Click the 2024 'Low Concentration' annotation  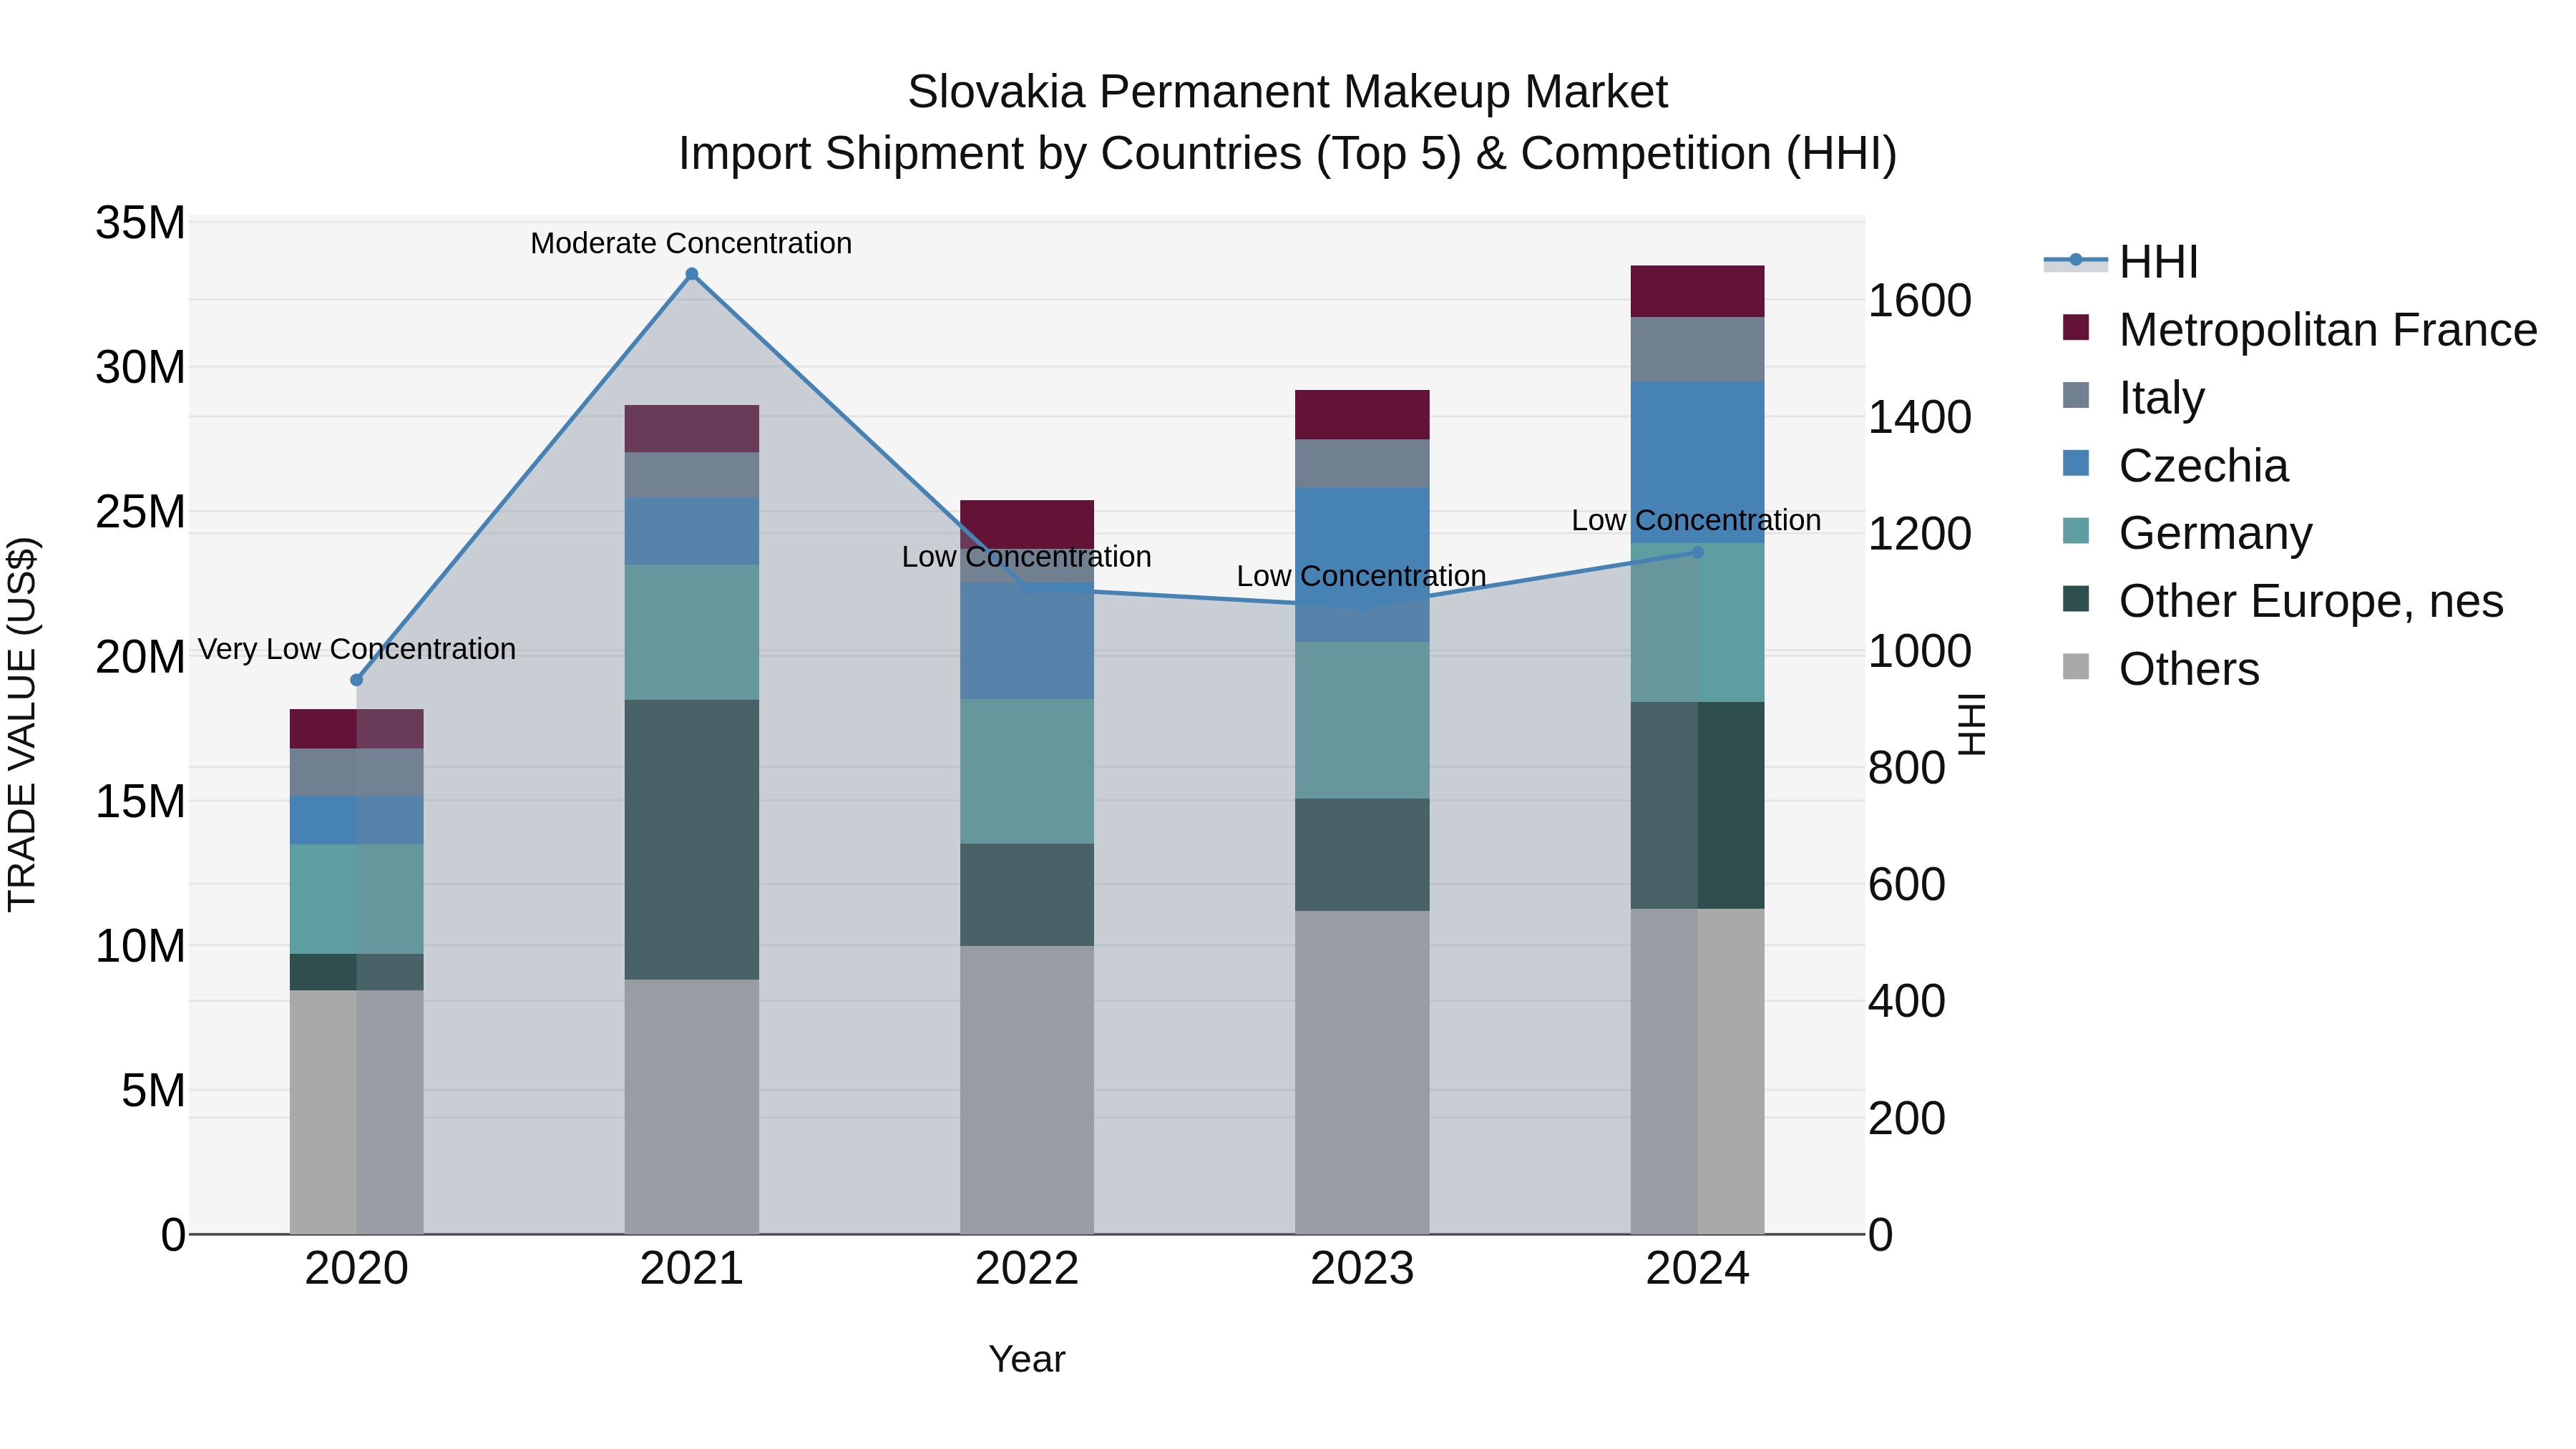(x=1696, y=520)
